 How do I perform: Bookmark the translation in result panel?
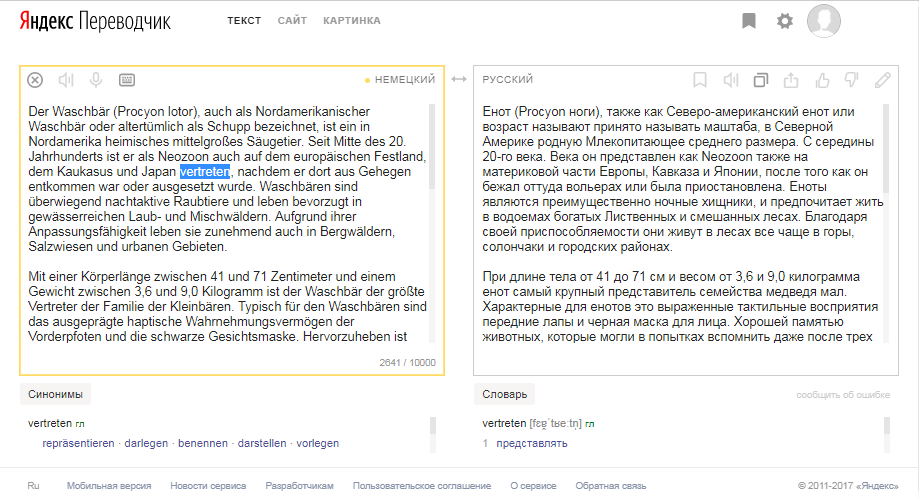click(700, 80)
